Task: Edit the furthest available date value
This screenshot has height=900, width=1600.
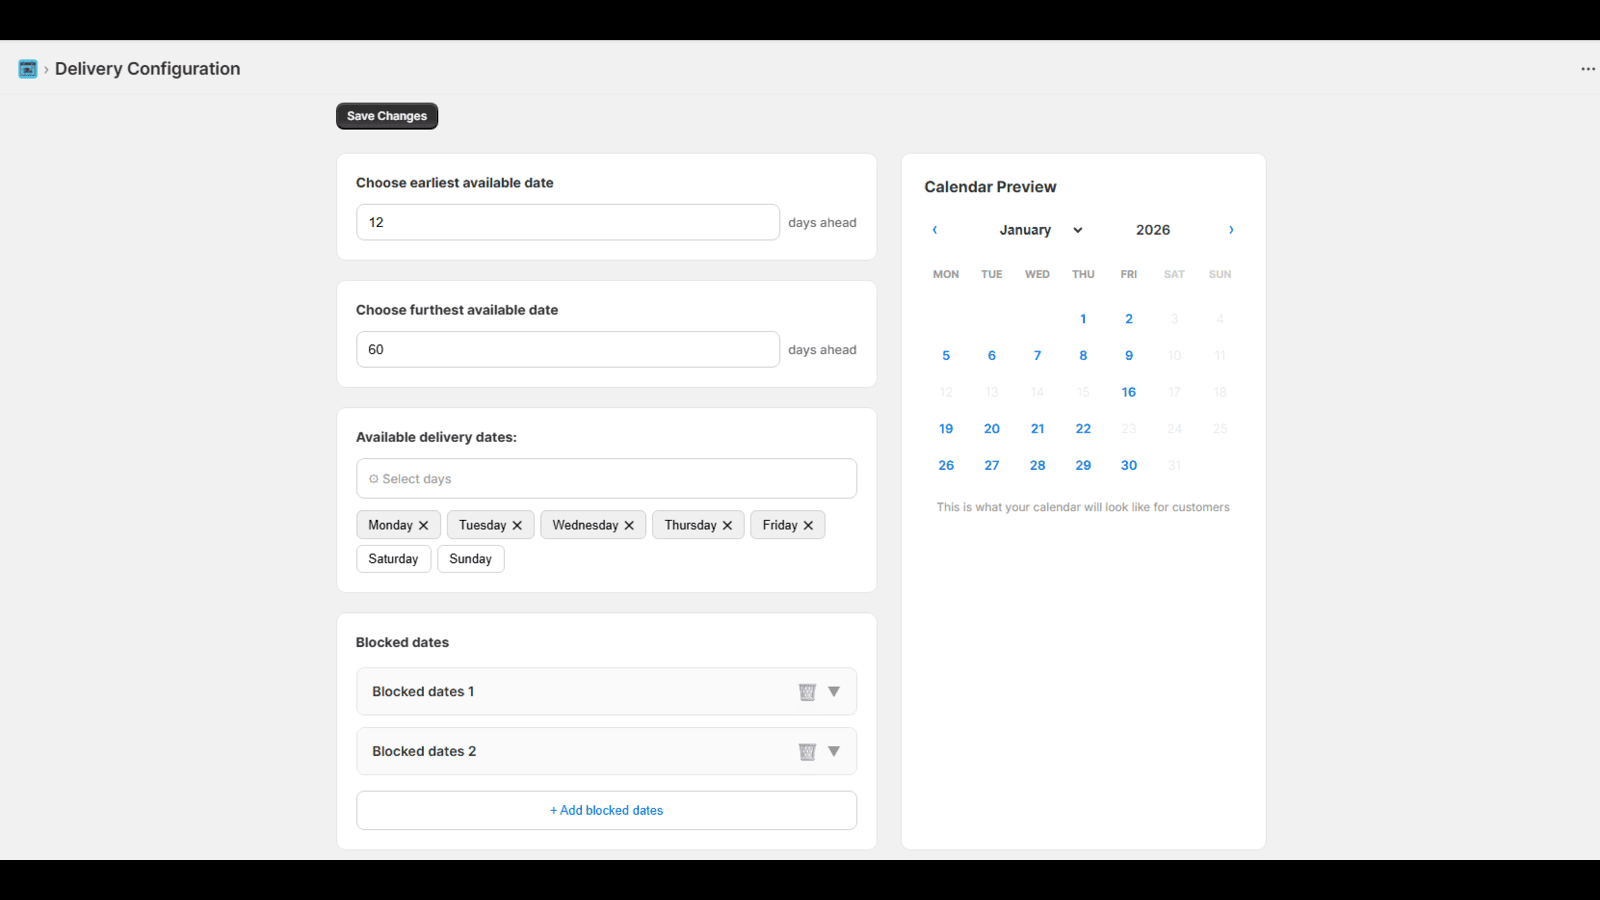Action: (567, 349)
